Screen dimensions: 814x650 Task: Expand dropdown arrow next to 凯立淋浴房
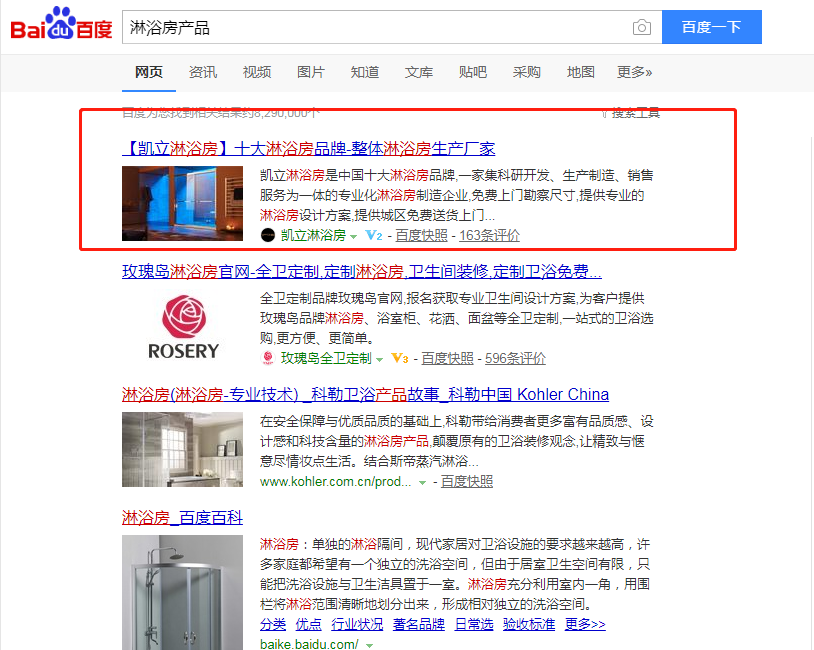pos(354,237)
